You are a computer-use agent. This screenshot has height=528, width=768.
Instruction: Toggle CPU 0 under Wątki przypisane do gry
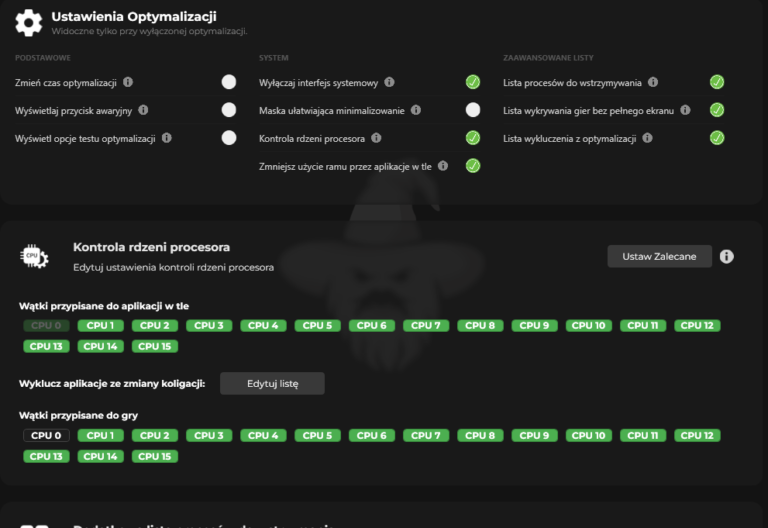pyautogui.click(x=46, y=436)
